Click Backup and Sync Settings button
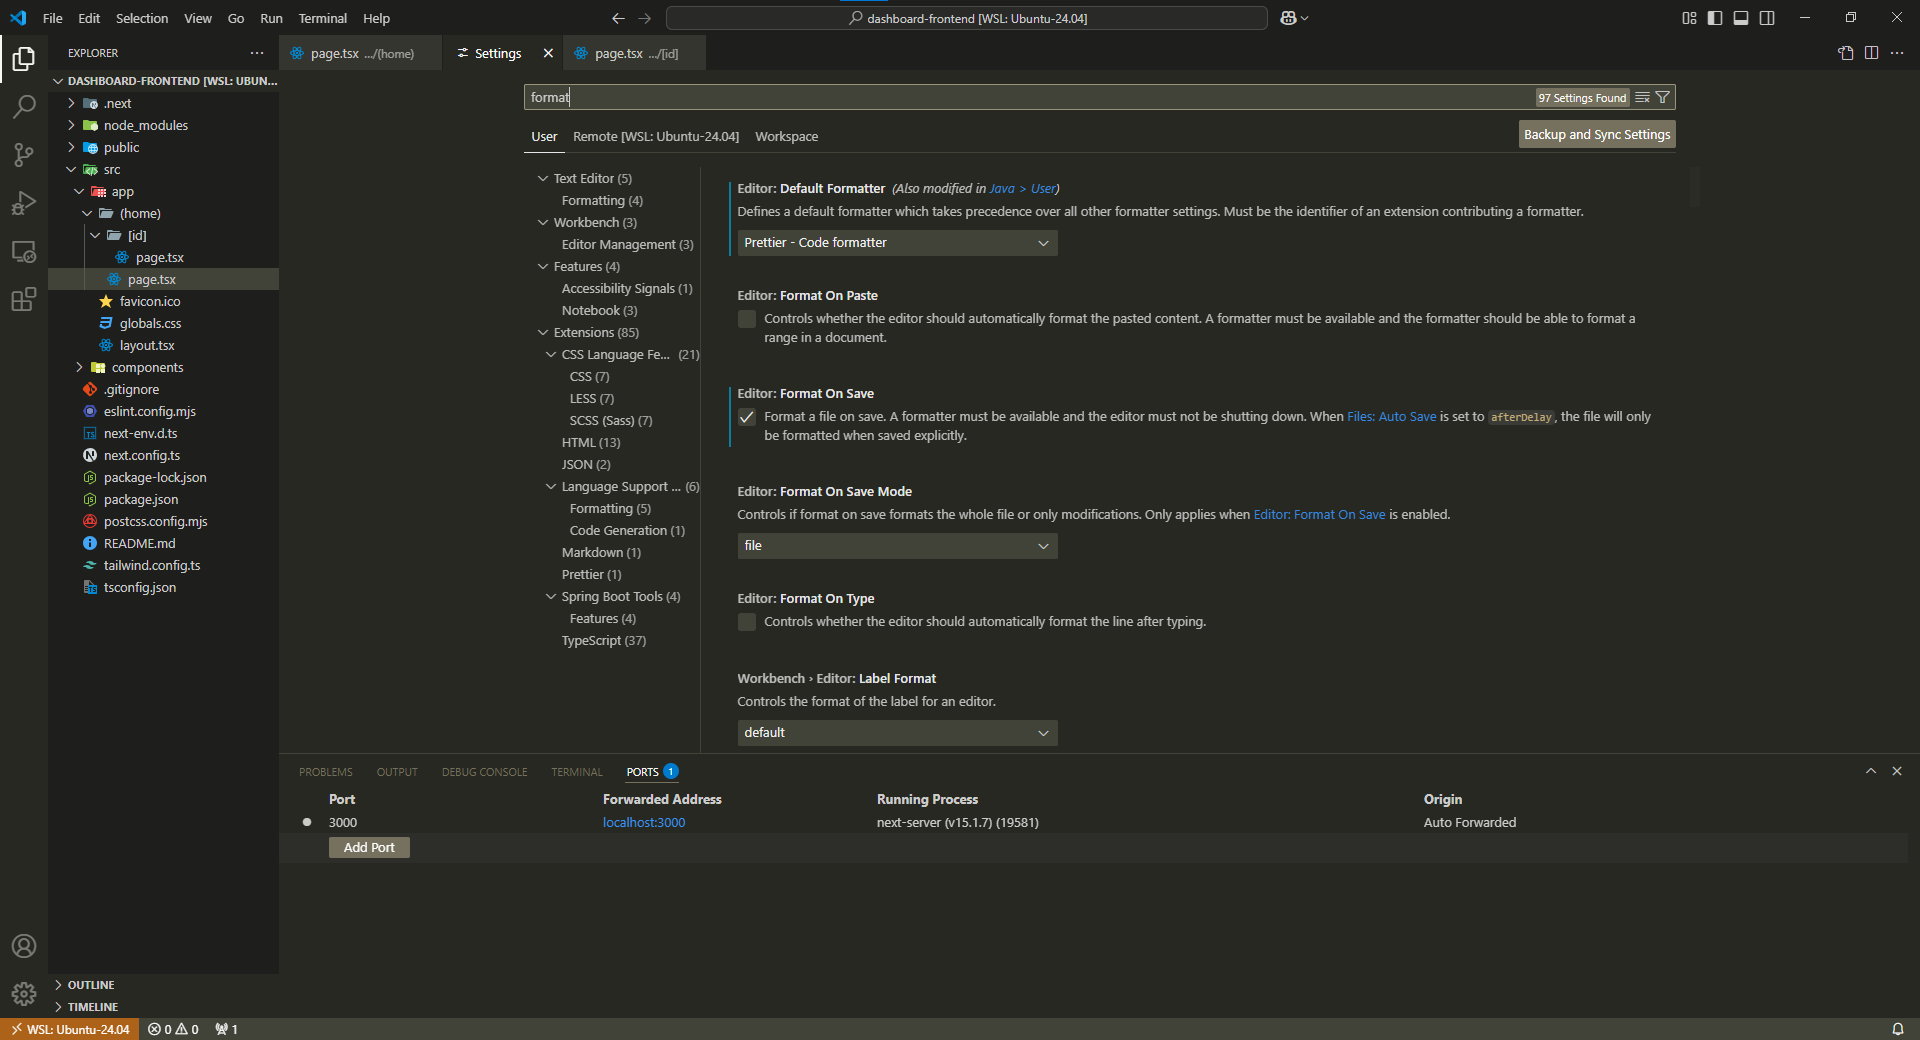This screenshot has width=1920, height=1040. 1596,135
